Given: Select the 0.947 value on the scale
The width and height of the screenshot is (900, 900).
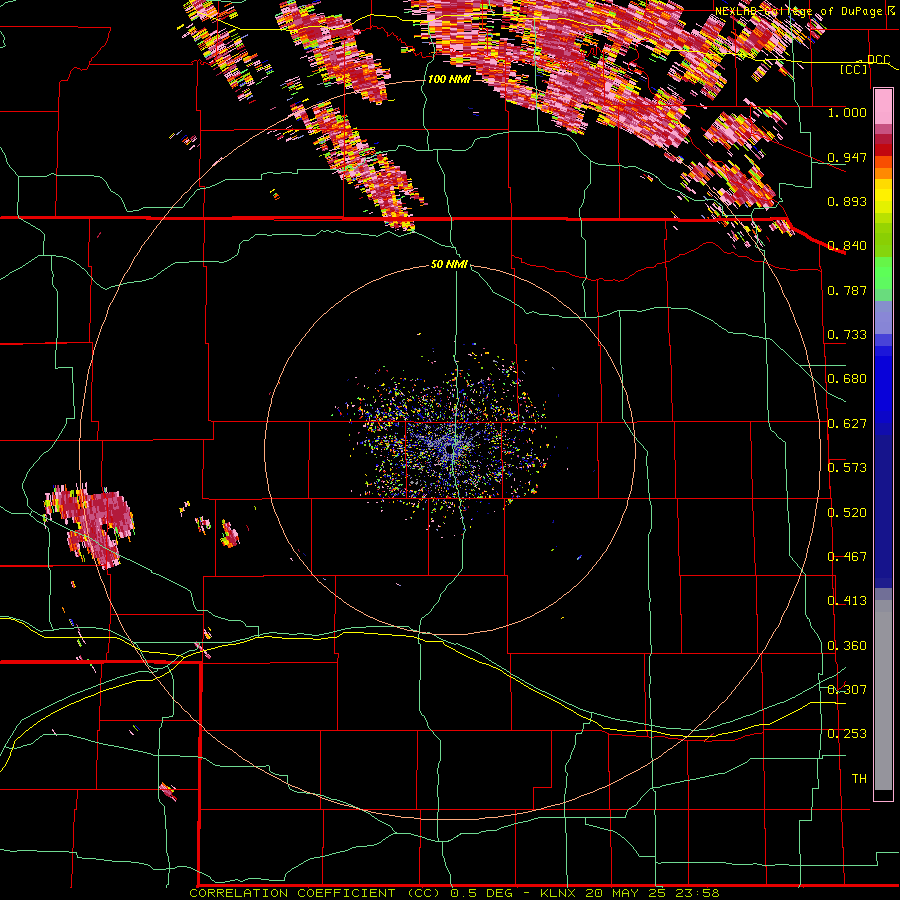Looking at the screenshot, I should click(847, 157).
